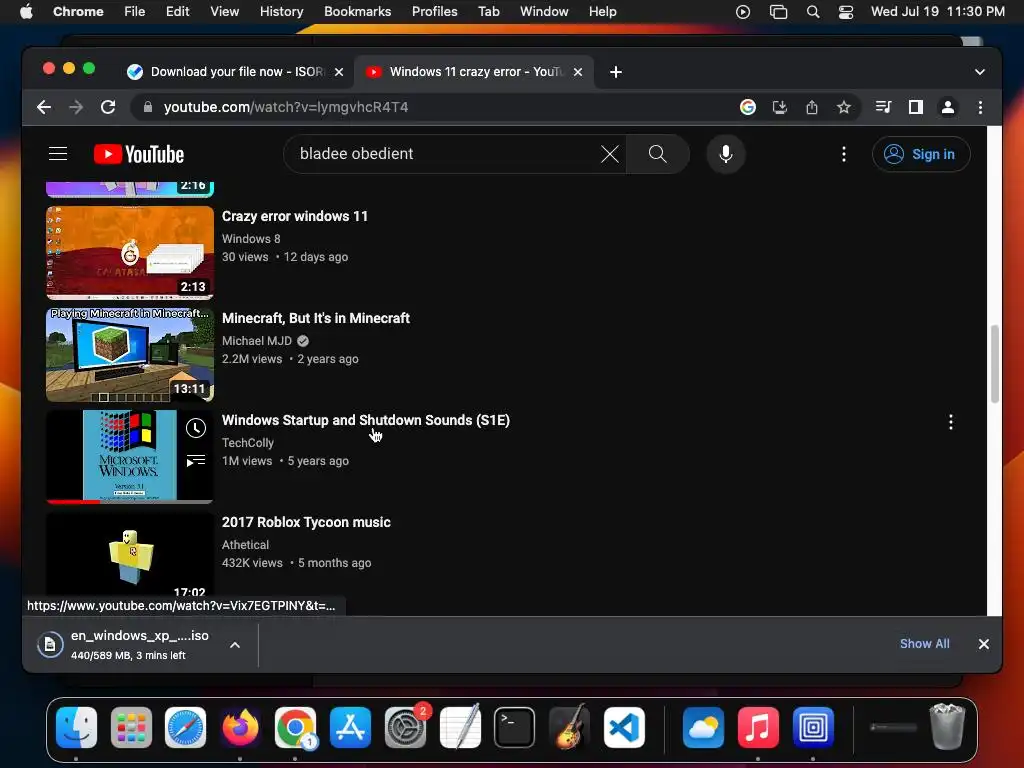This screenshot has height=768, width=1024.
Task: Open the Apple menu
Action: tap(26, 12)
